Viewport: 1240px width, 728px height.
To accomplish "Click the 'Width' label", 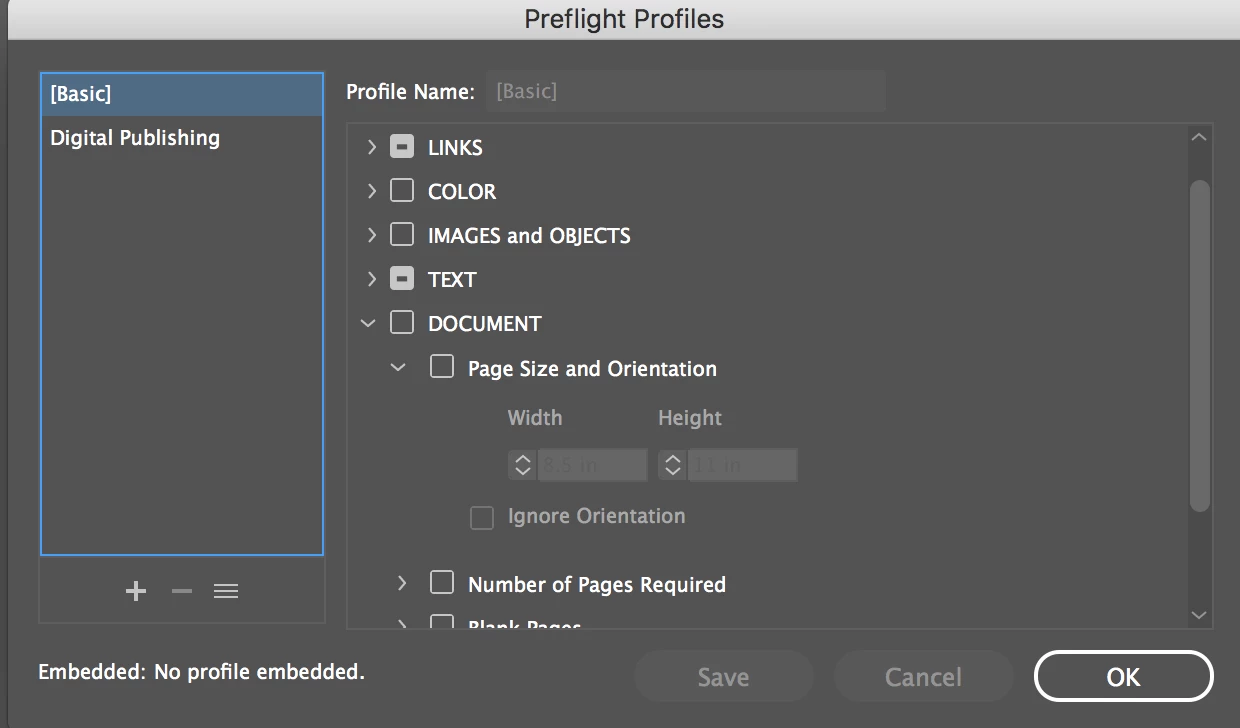I will tap(535, 418).
